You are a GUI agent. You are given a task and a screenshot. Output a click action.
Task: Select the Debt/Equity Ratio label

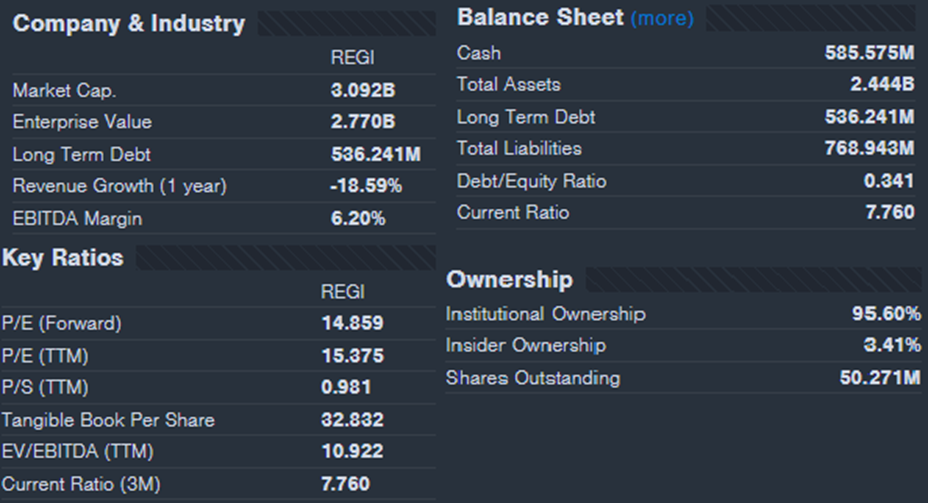tap(531, 182)
